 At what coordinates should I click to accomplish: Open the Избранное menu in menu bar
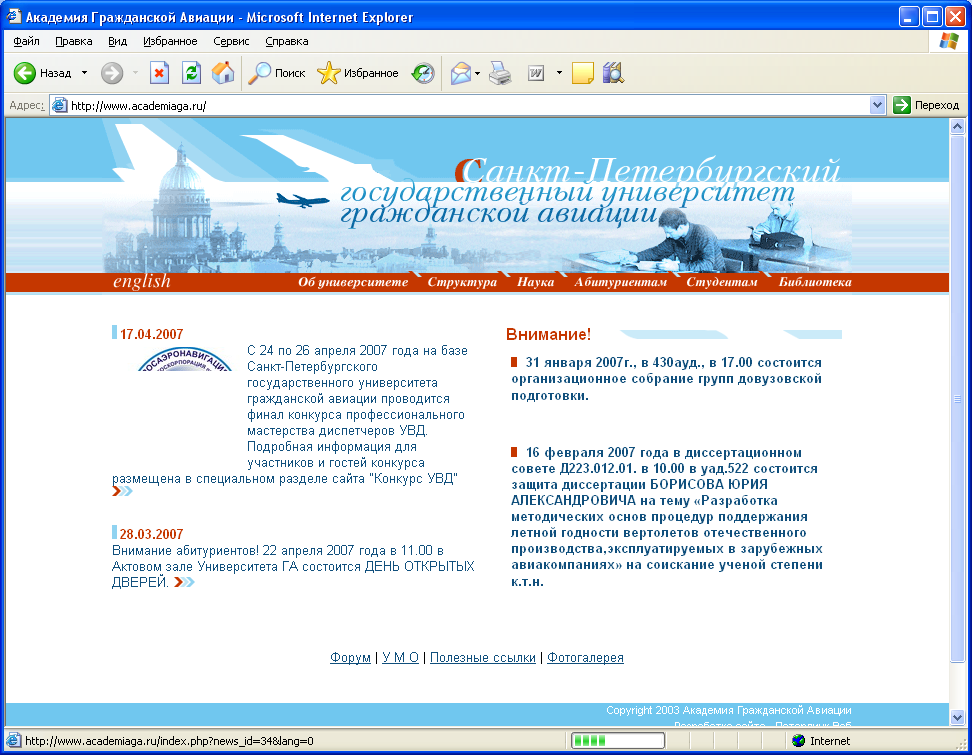[x=170, y=42]
